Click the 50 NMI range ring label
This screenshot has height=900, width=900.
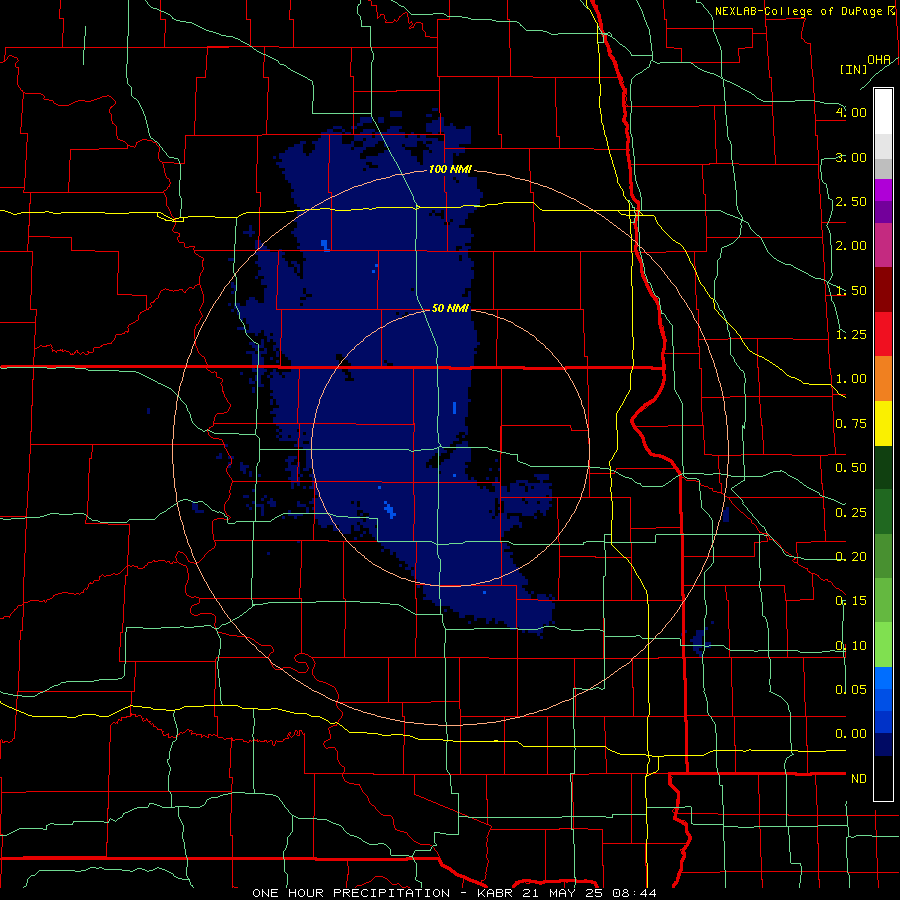click(449, 308)
